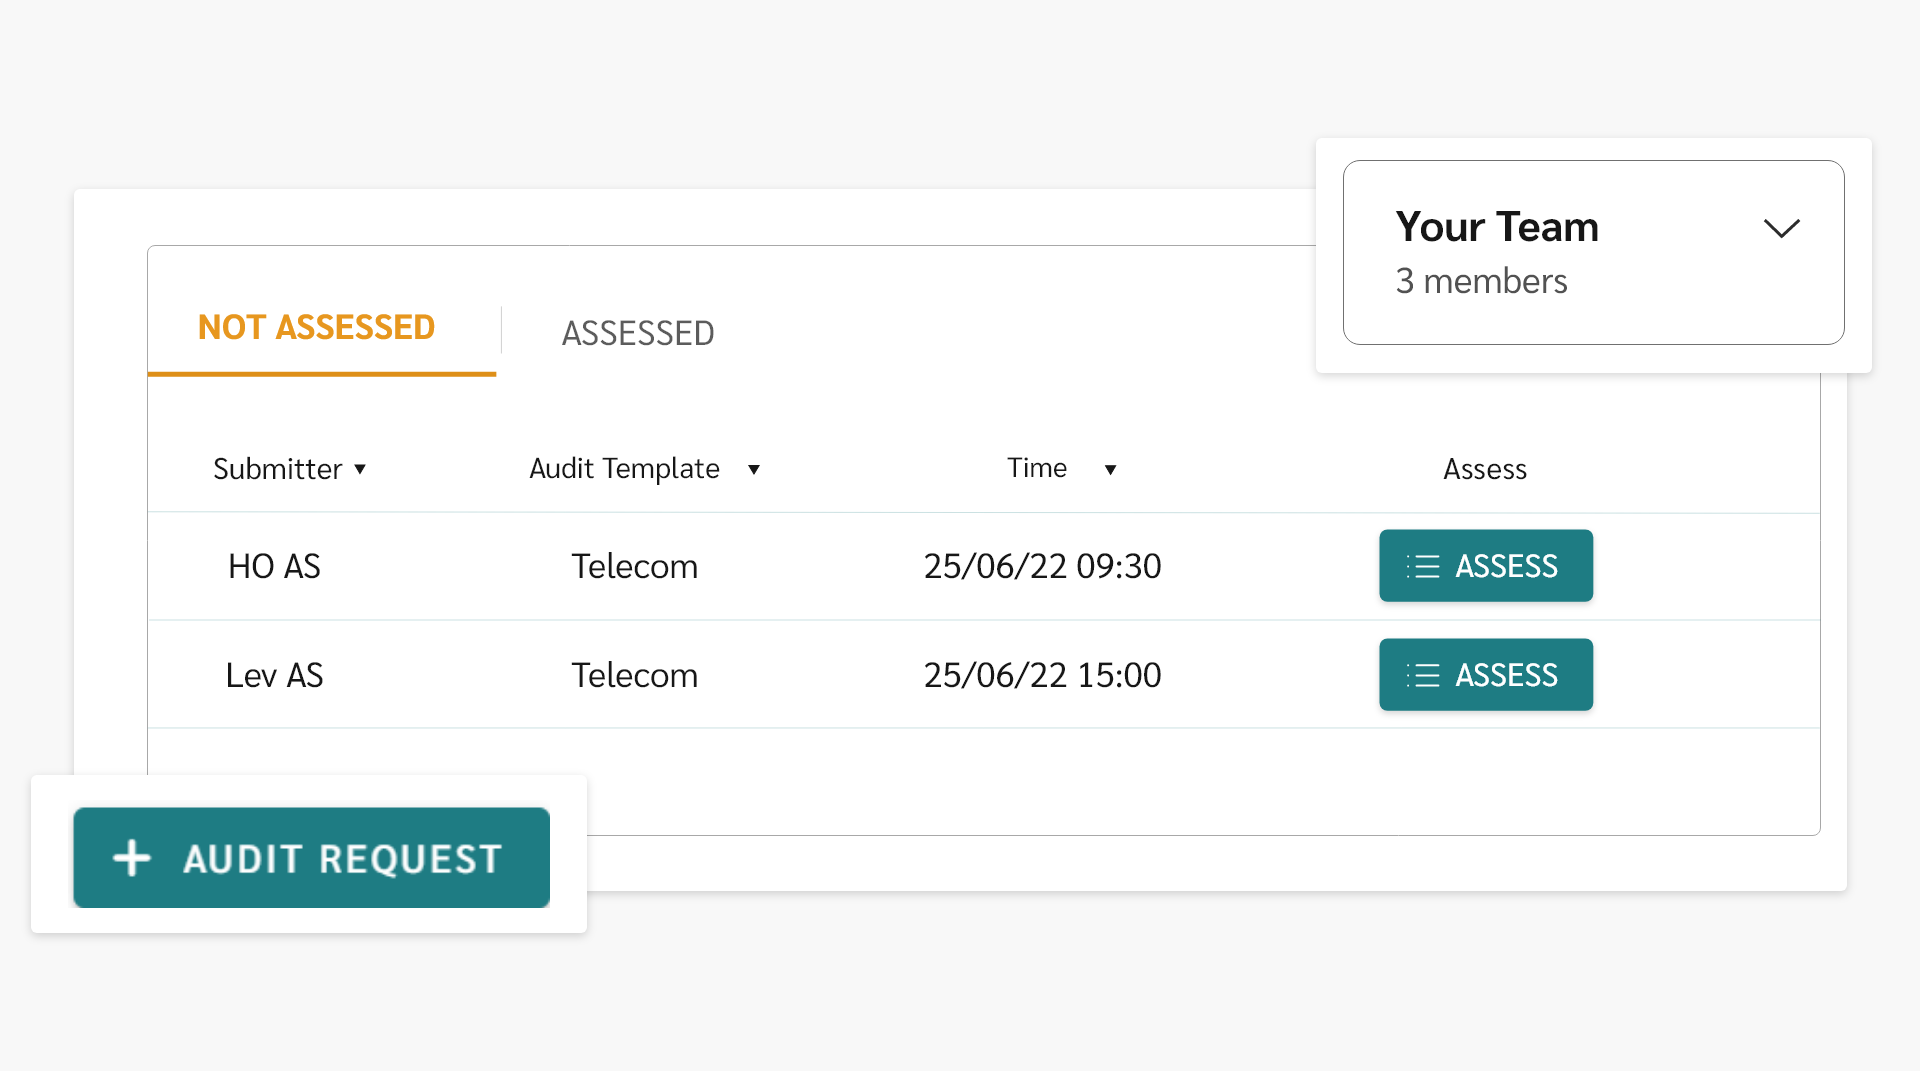Select the NOT ASSESSED tab
1920x1071 pixels.
pos(317,327)
